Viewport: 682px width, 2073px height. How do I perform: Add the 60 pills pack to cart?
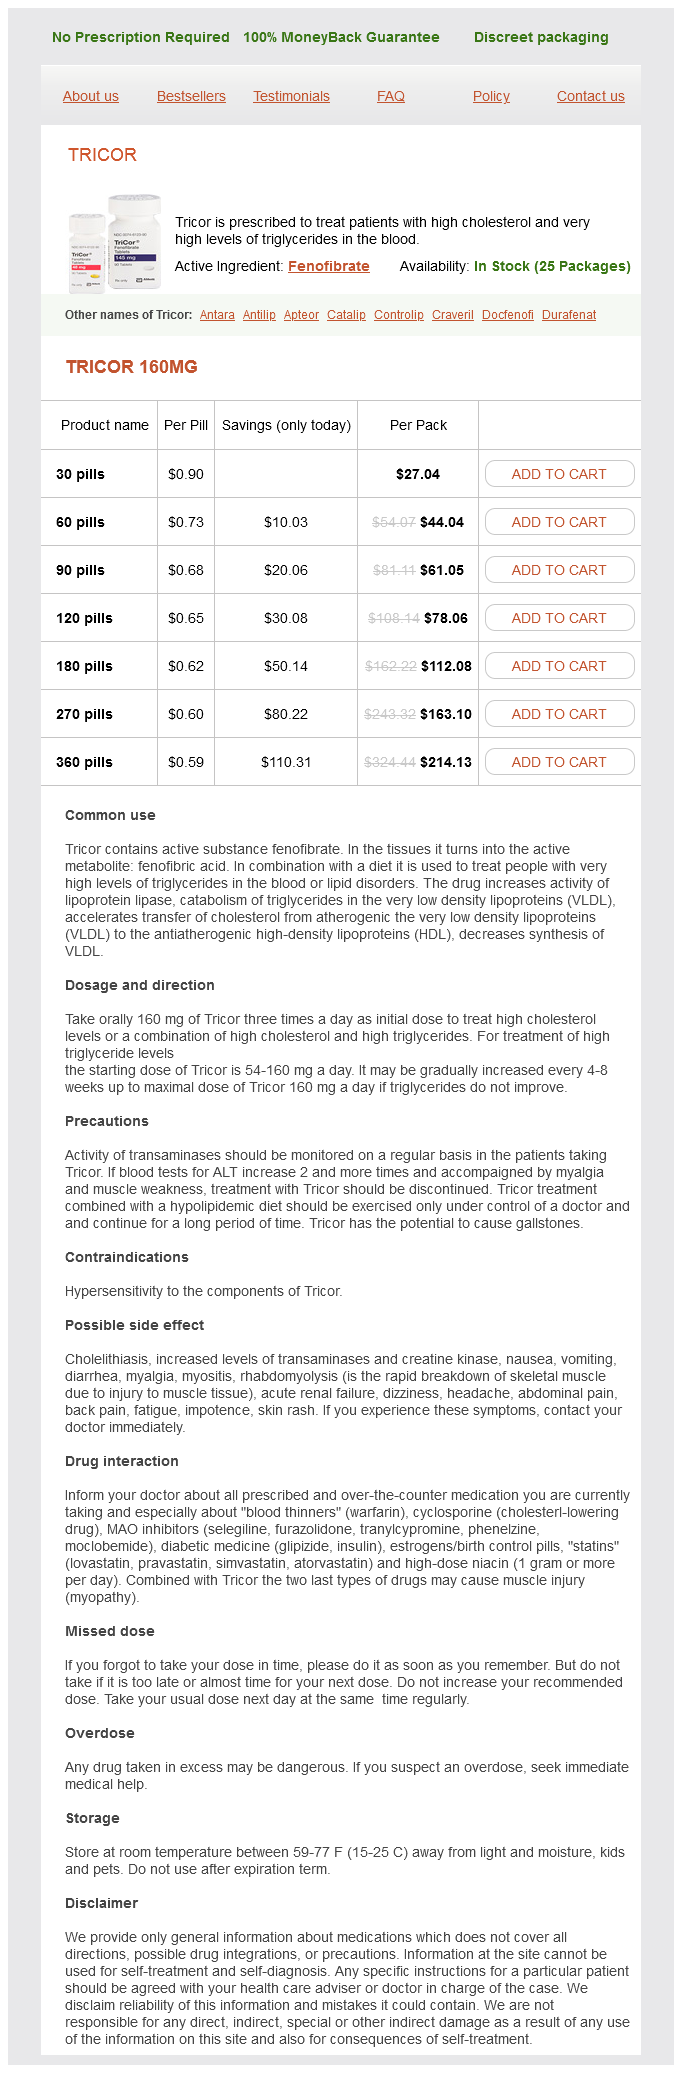[559, 522]
